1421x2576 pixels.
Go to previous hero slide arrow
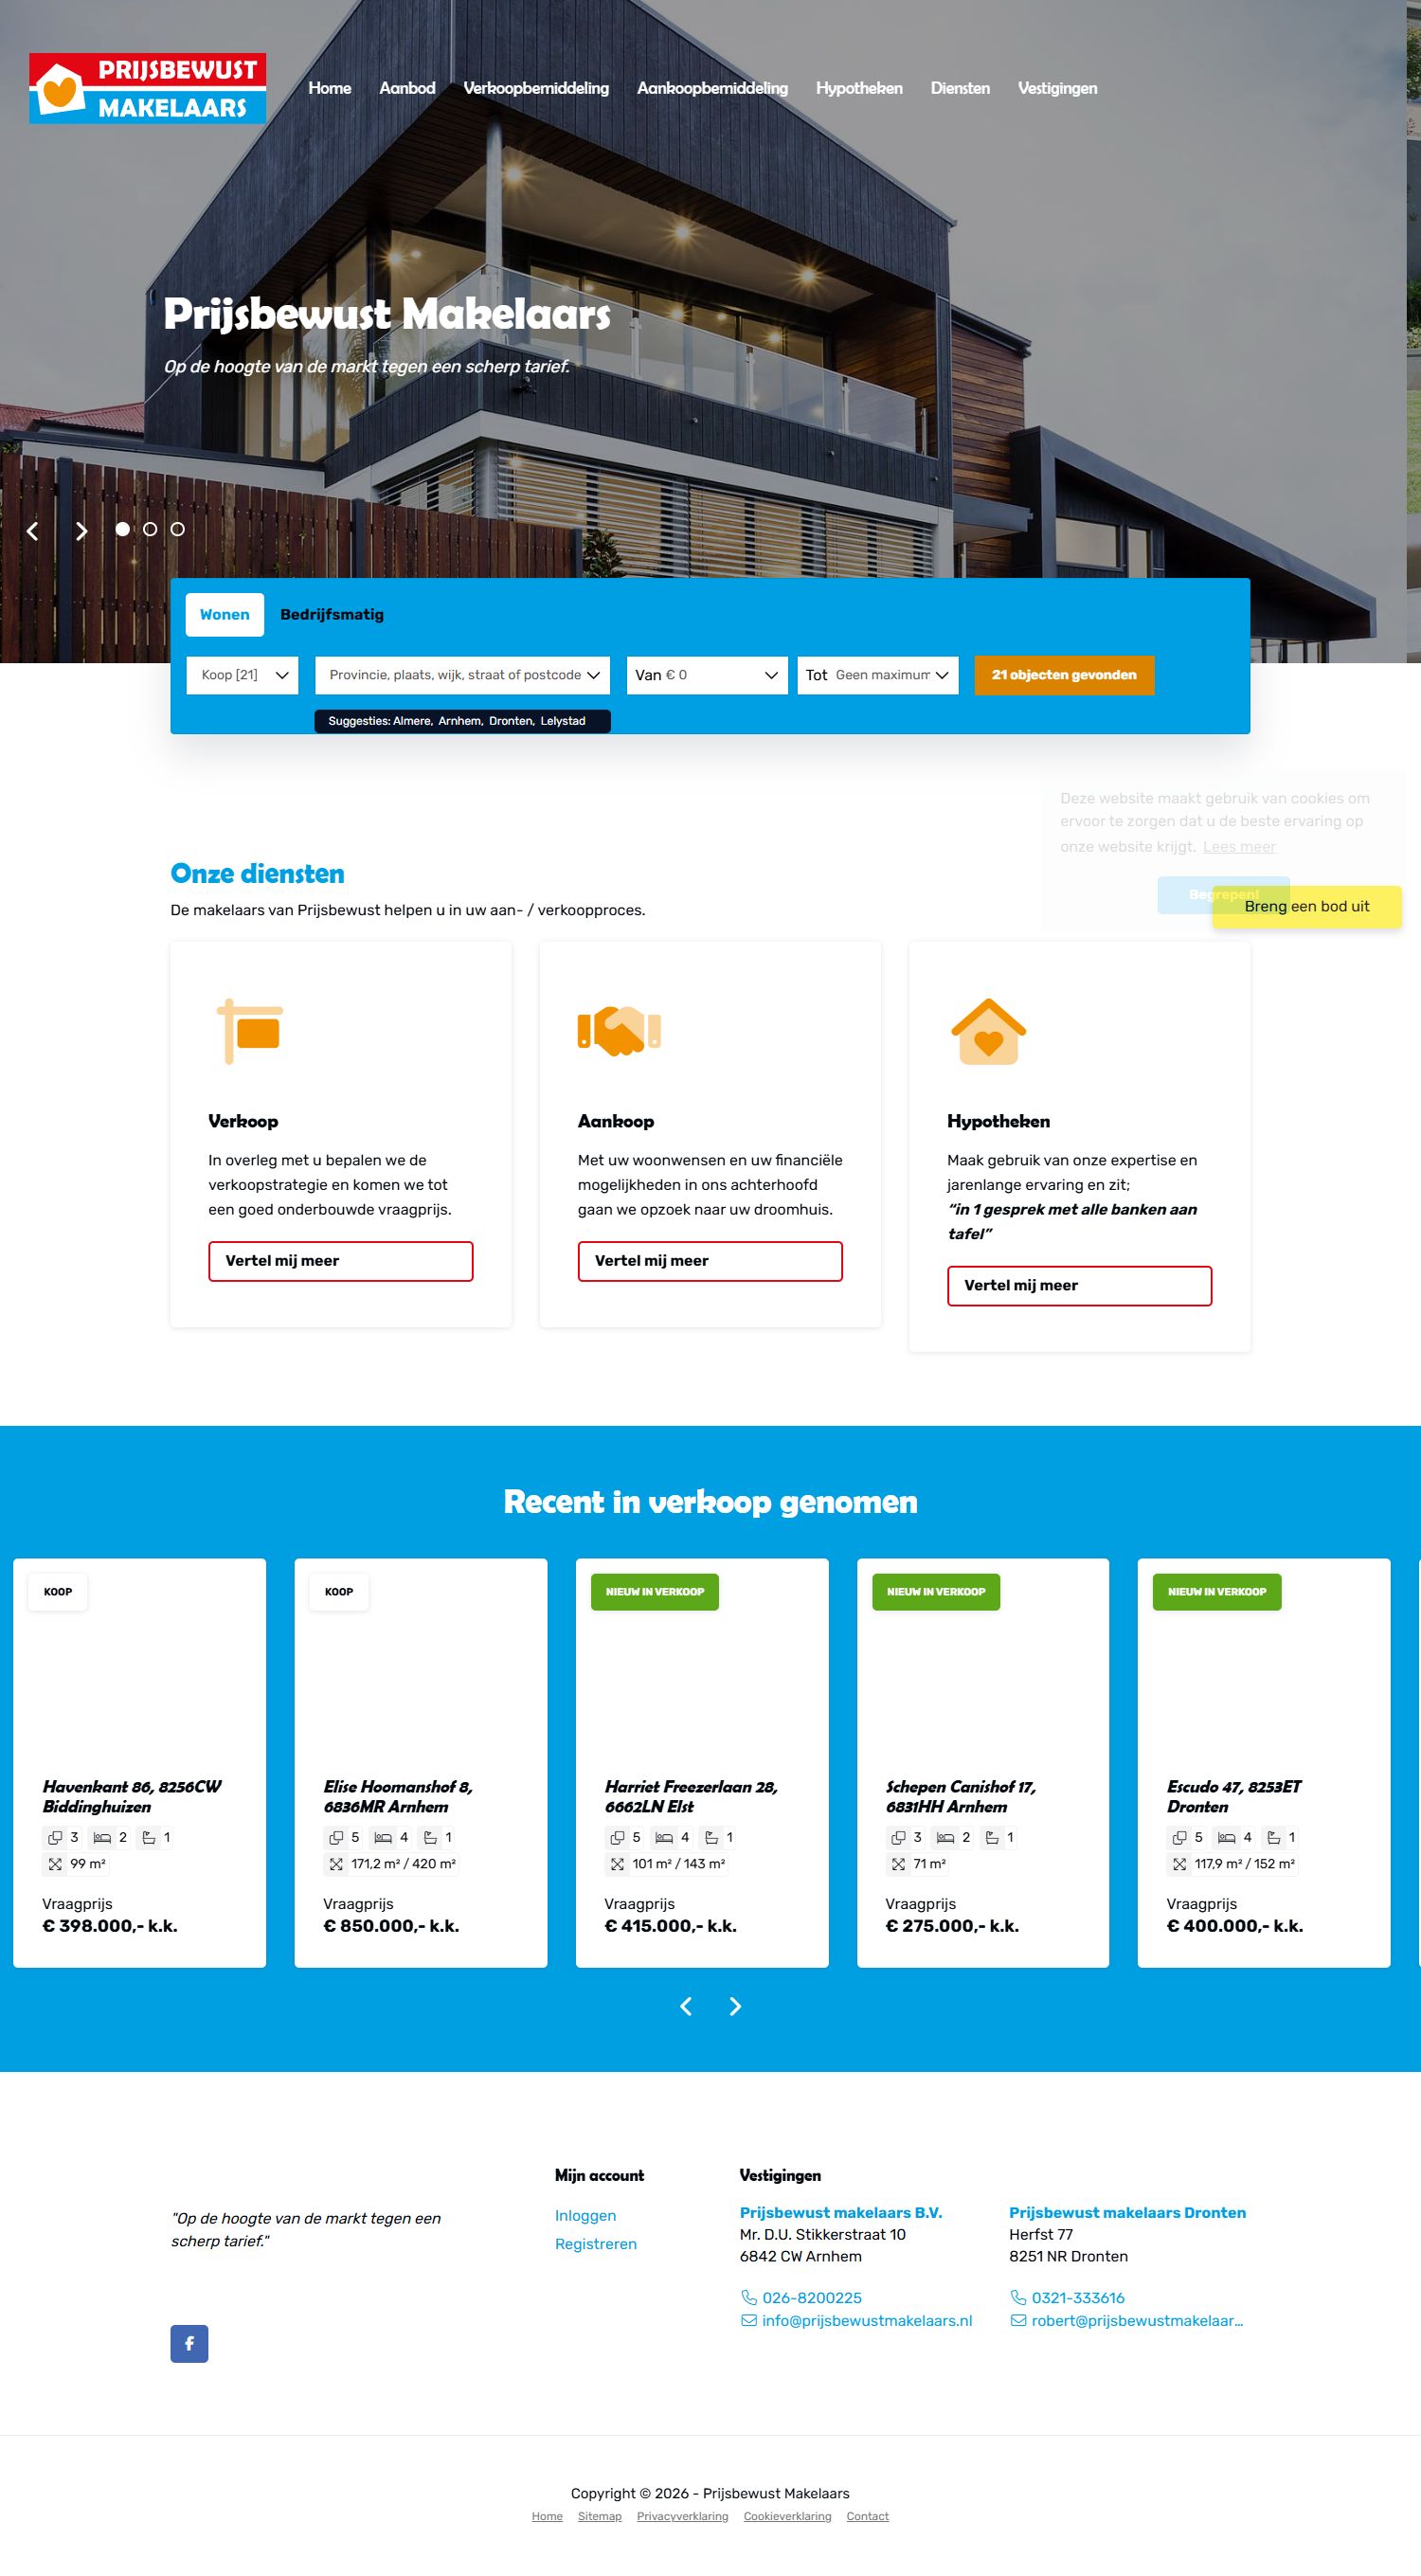click(33, 531)
